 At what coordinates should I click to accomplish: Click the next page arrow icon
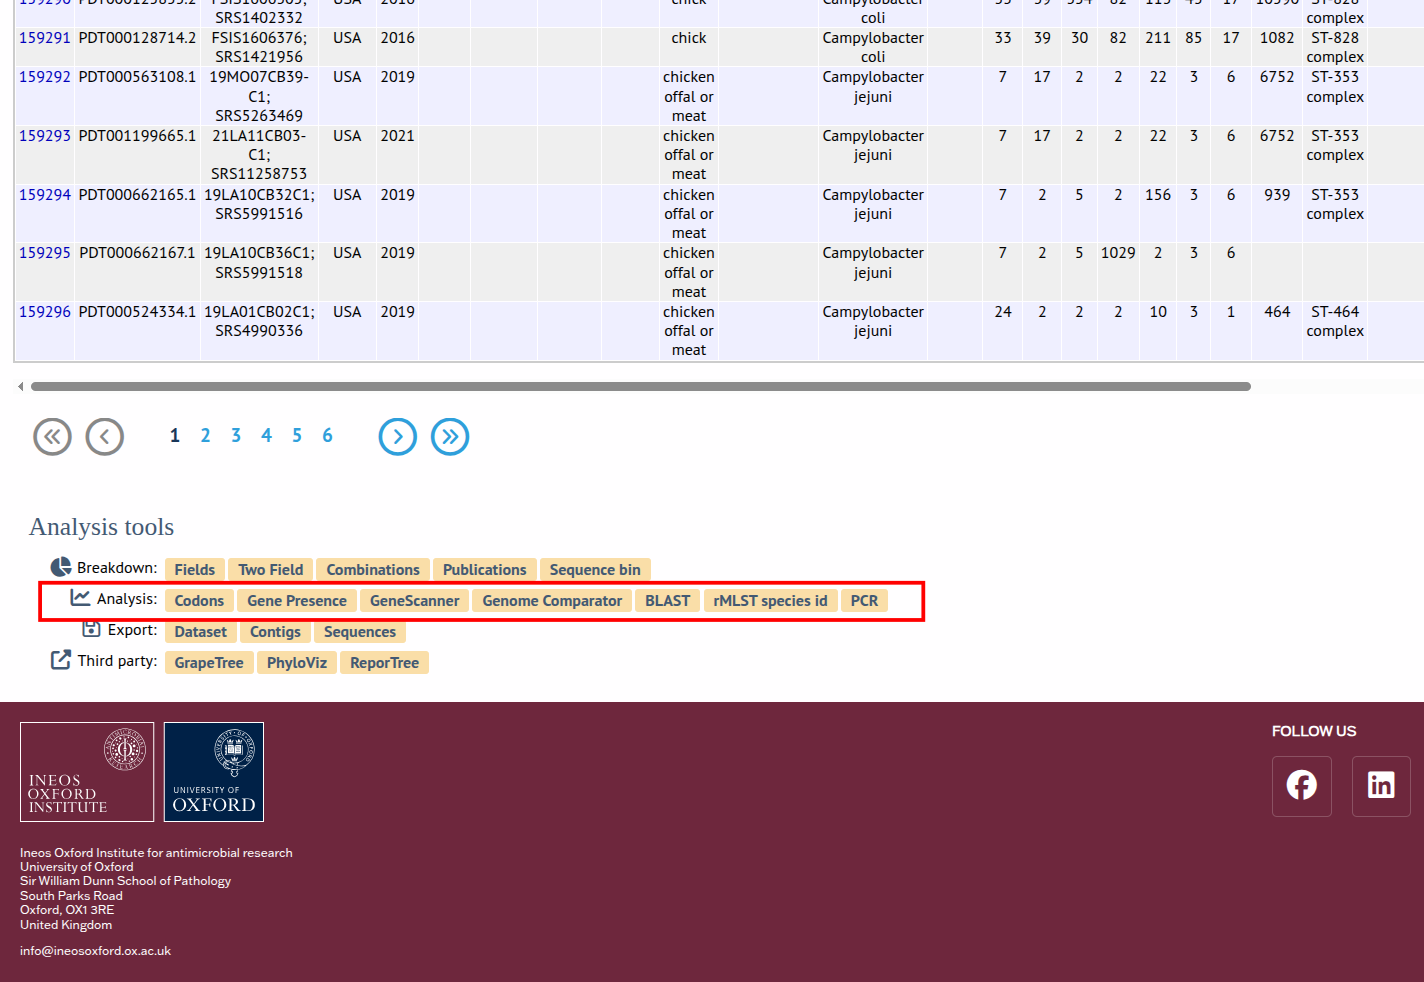pyautogui.click(x=398, y=437)
